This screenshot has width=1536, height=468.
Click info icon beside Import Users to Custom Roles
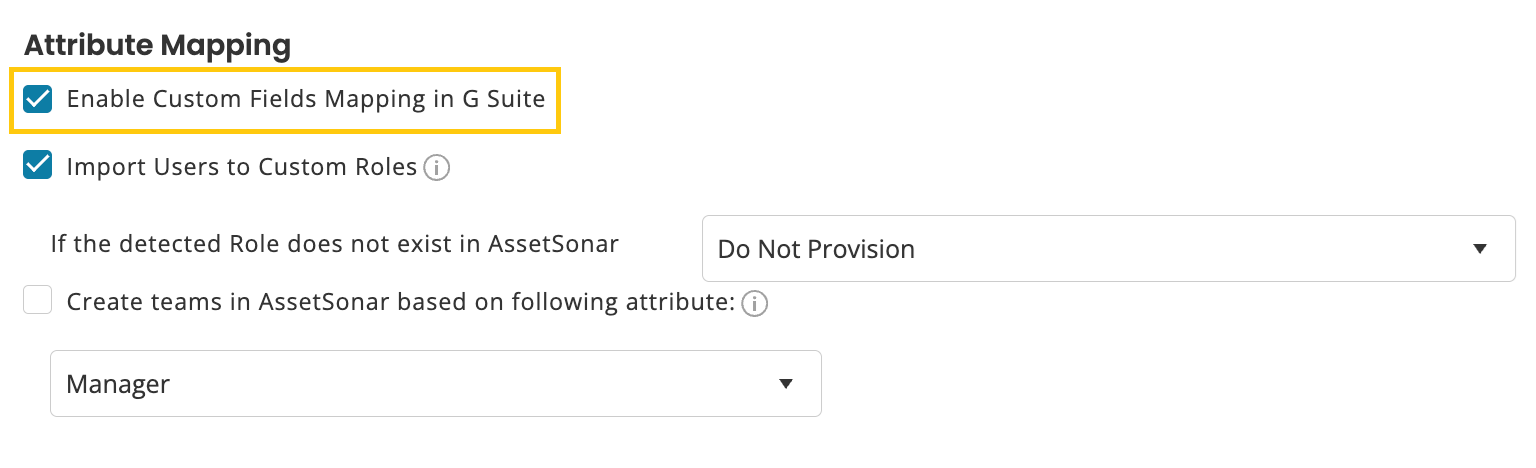[x=436, y=168]
